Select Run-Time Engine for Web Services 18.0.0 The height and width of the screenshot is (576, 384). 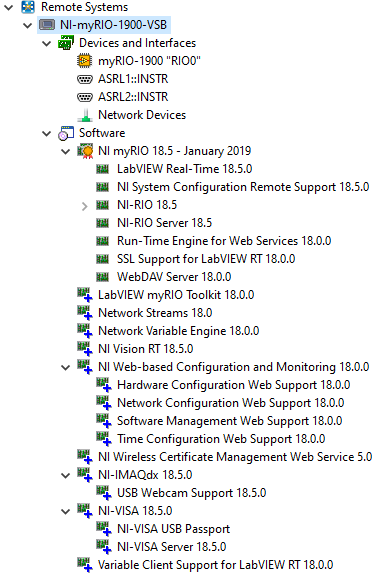[x=224, y=241]
